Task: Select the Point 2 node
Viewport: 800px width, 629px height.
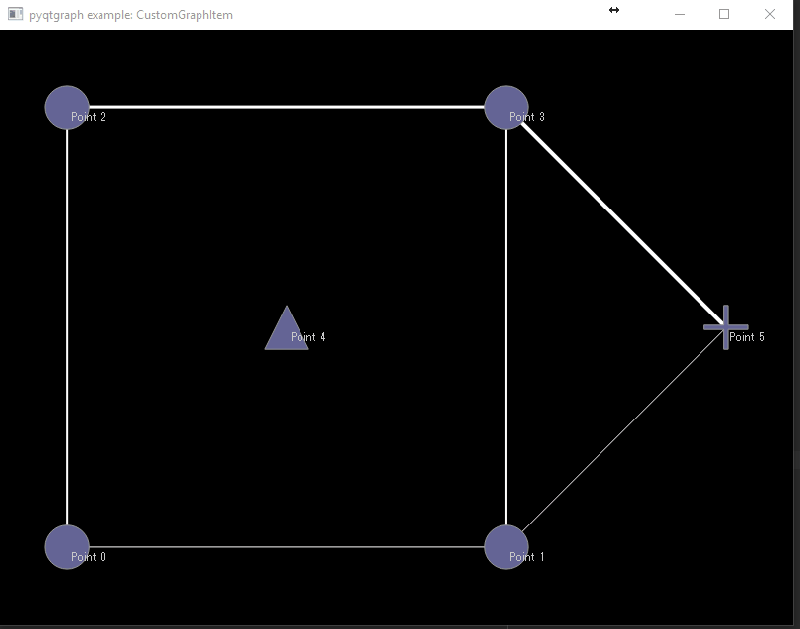Action: click(67, 106)
